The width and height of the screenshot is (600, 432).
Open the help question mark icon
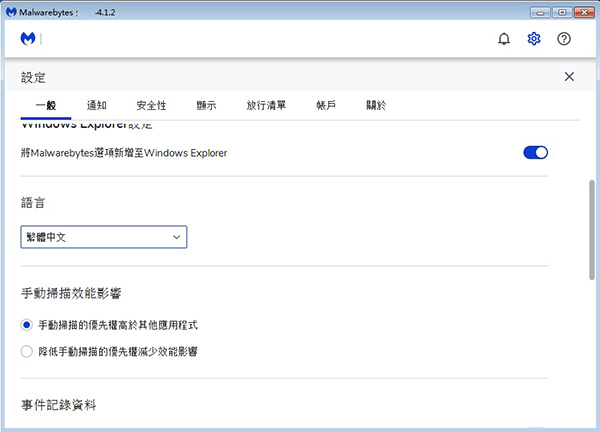tap(563, 39)
